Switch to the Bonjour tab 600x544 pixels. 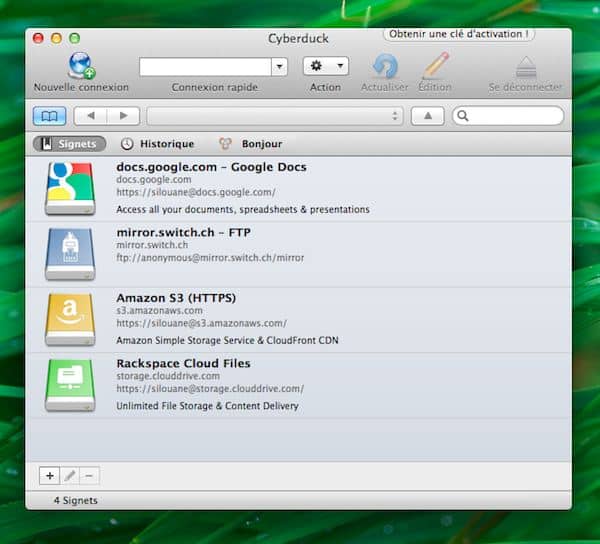tap(251, 144)
